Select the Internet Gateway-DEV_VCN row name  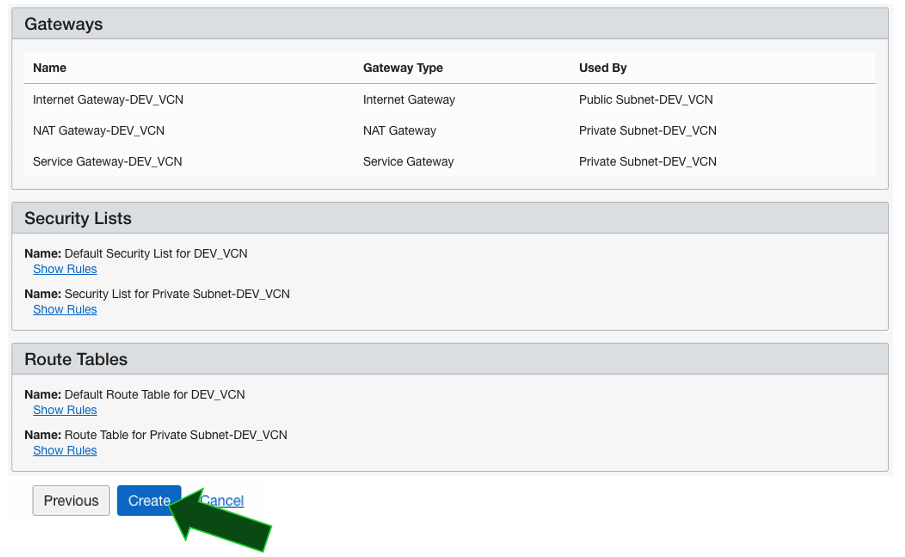tap(108, 100)
